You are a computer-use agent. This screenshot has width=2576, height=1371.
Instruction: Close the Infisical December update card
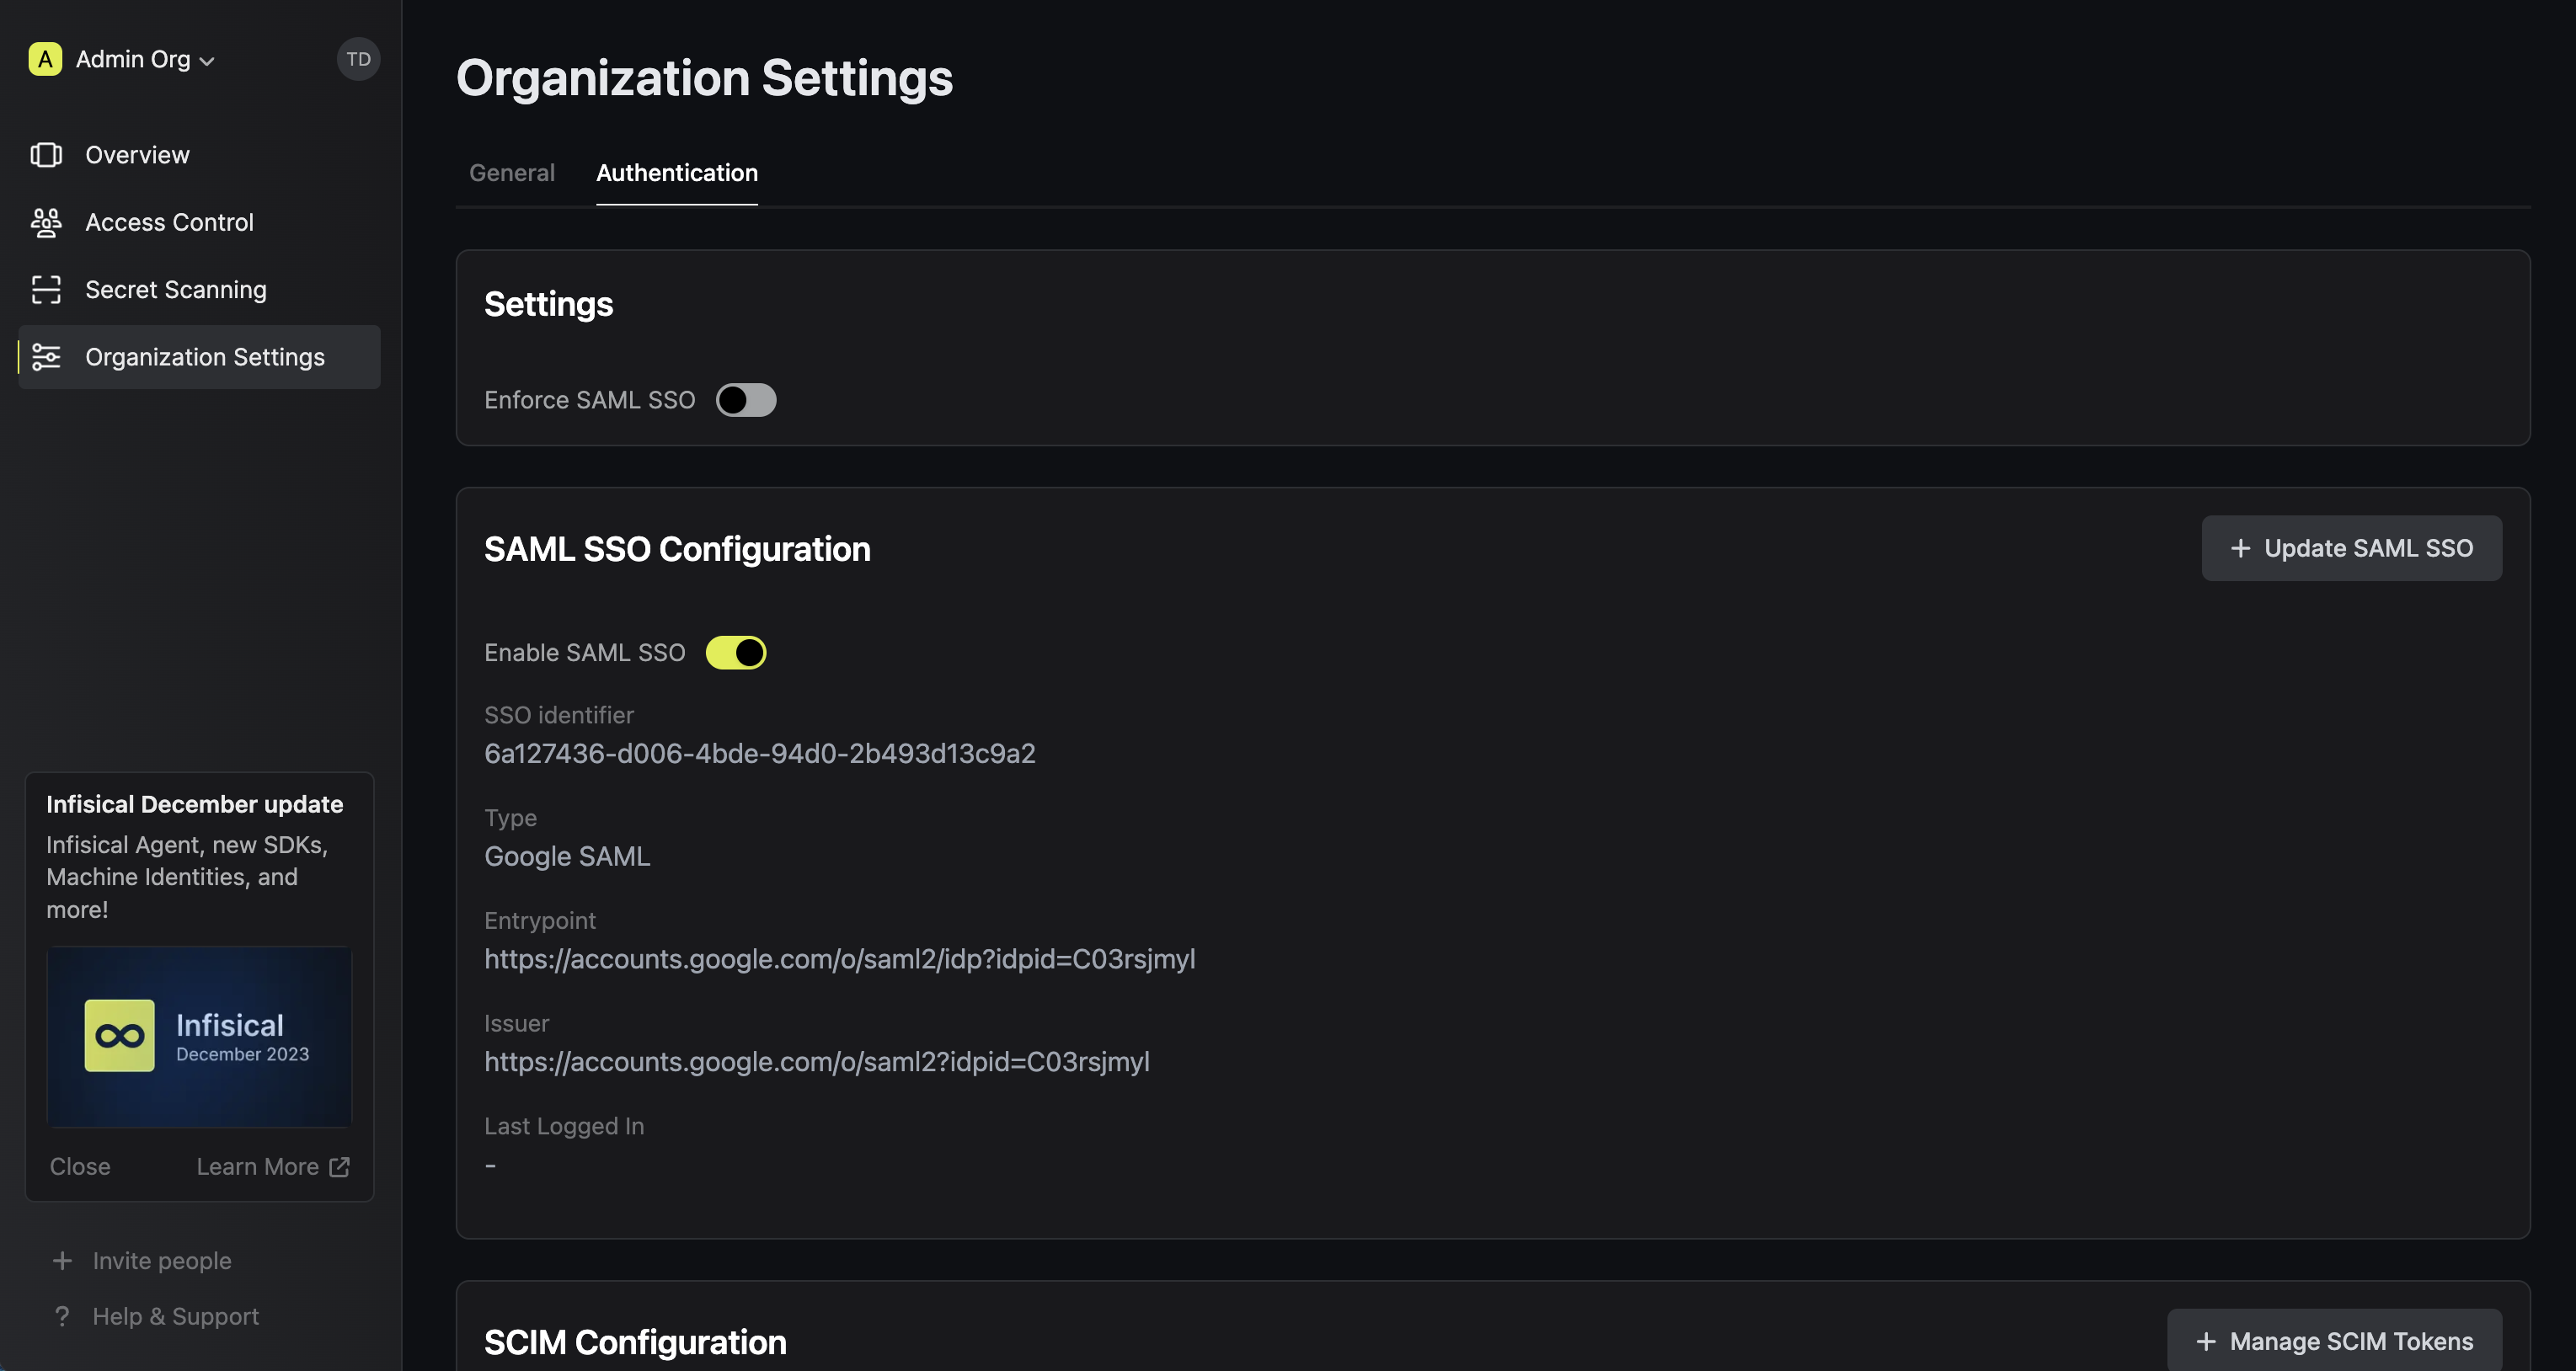tap(80, 1166)
